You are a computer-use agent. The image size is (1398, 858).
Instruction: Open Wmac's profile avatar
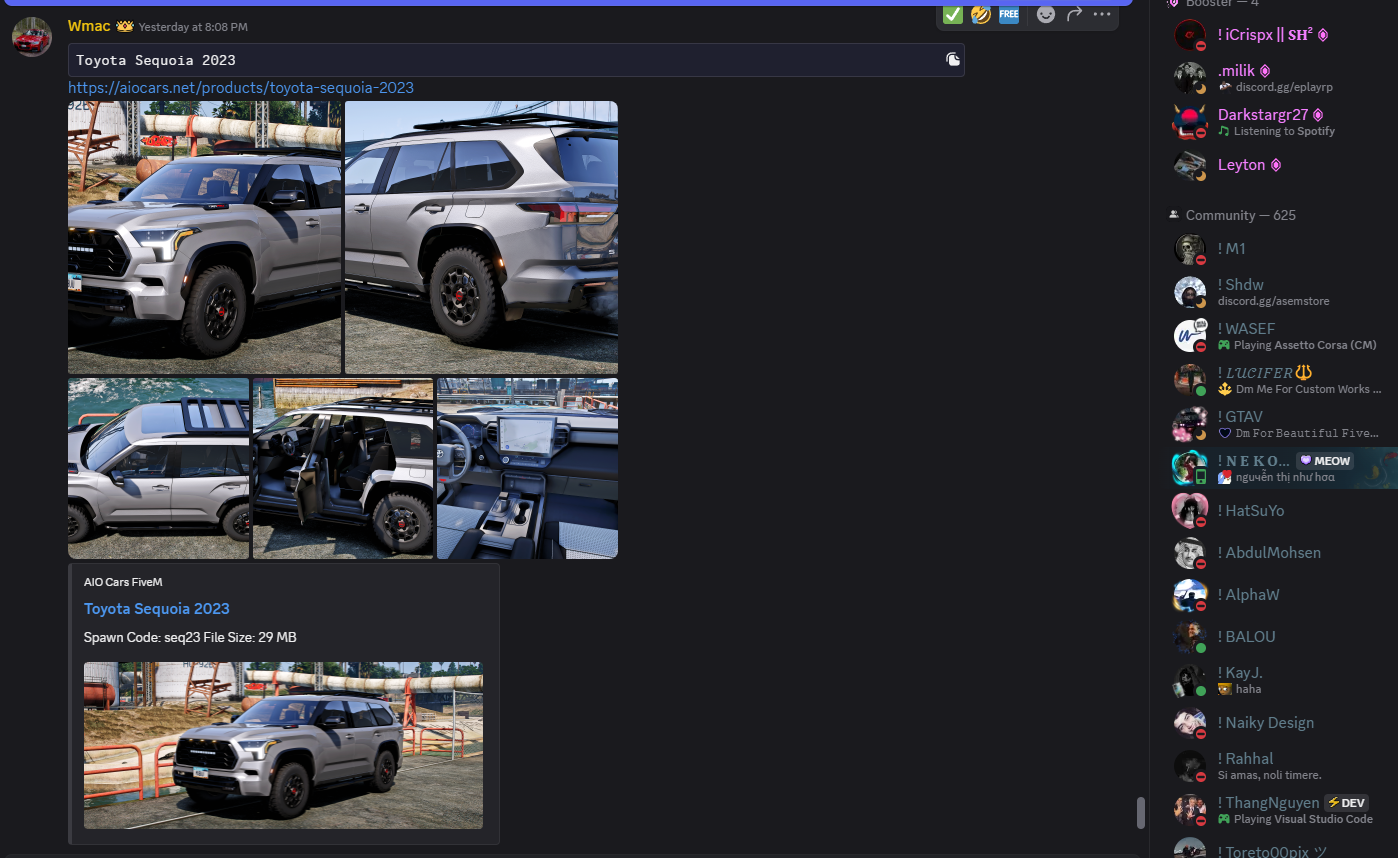(32, 36)
